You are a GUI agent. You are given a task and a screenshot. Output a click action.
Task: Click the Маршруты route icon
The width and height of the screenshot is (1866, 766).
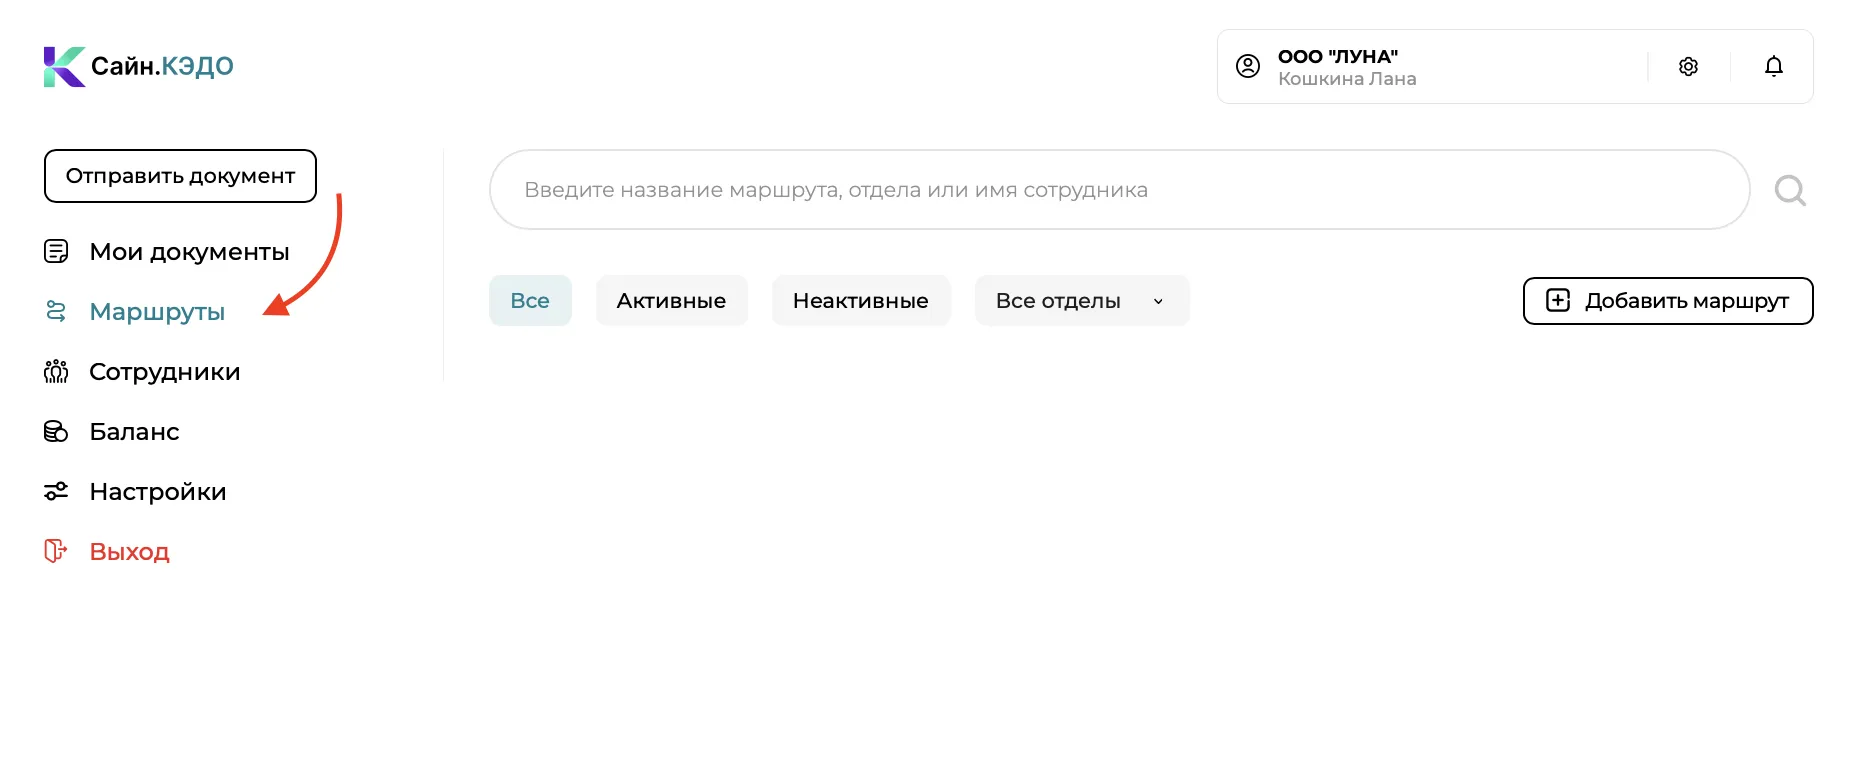(56, 311)
